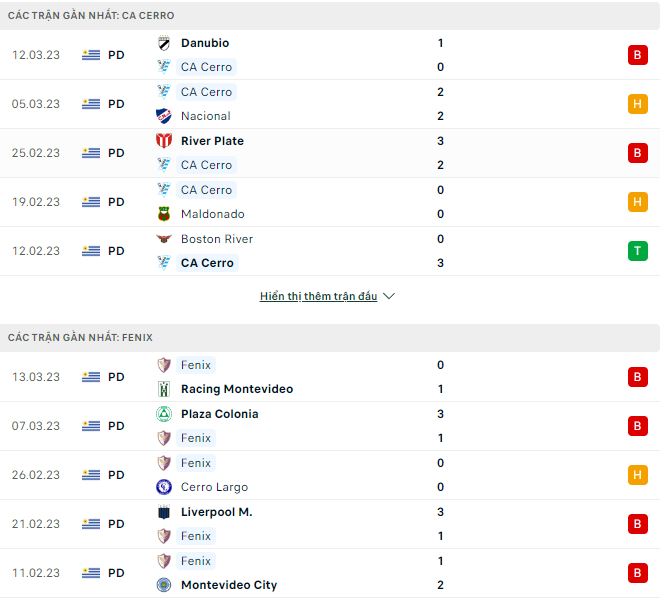This screenshot has height=600, width=665.
Task: Expand the show more matches chevron
Action: click(x=389, y=297)
